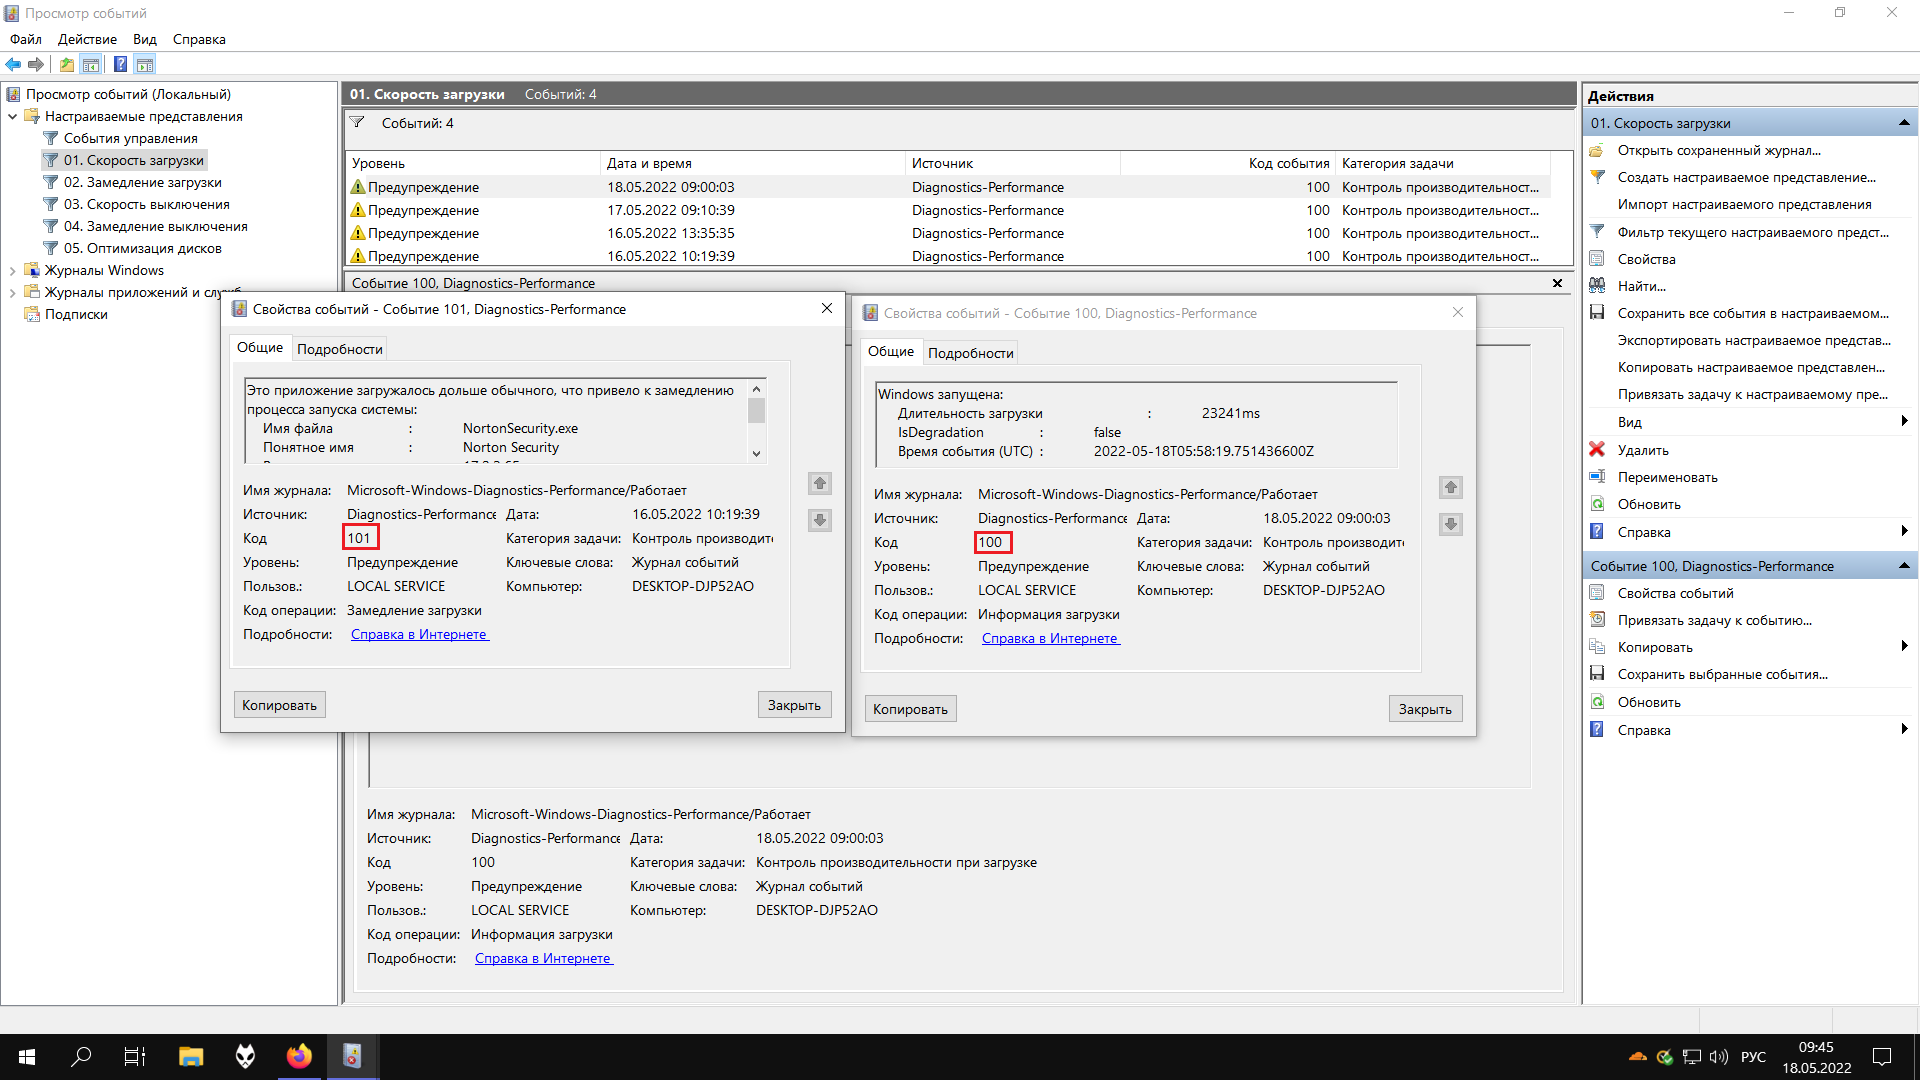The height and width of the screenshot is (1080, 1920).
Task: Click the up arrow button in Event 101 dialog
Action: pyautogui.click(x=820, y=484)
